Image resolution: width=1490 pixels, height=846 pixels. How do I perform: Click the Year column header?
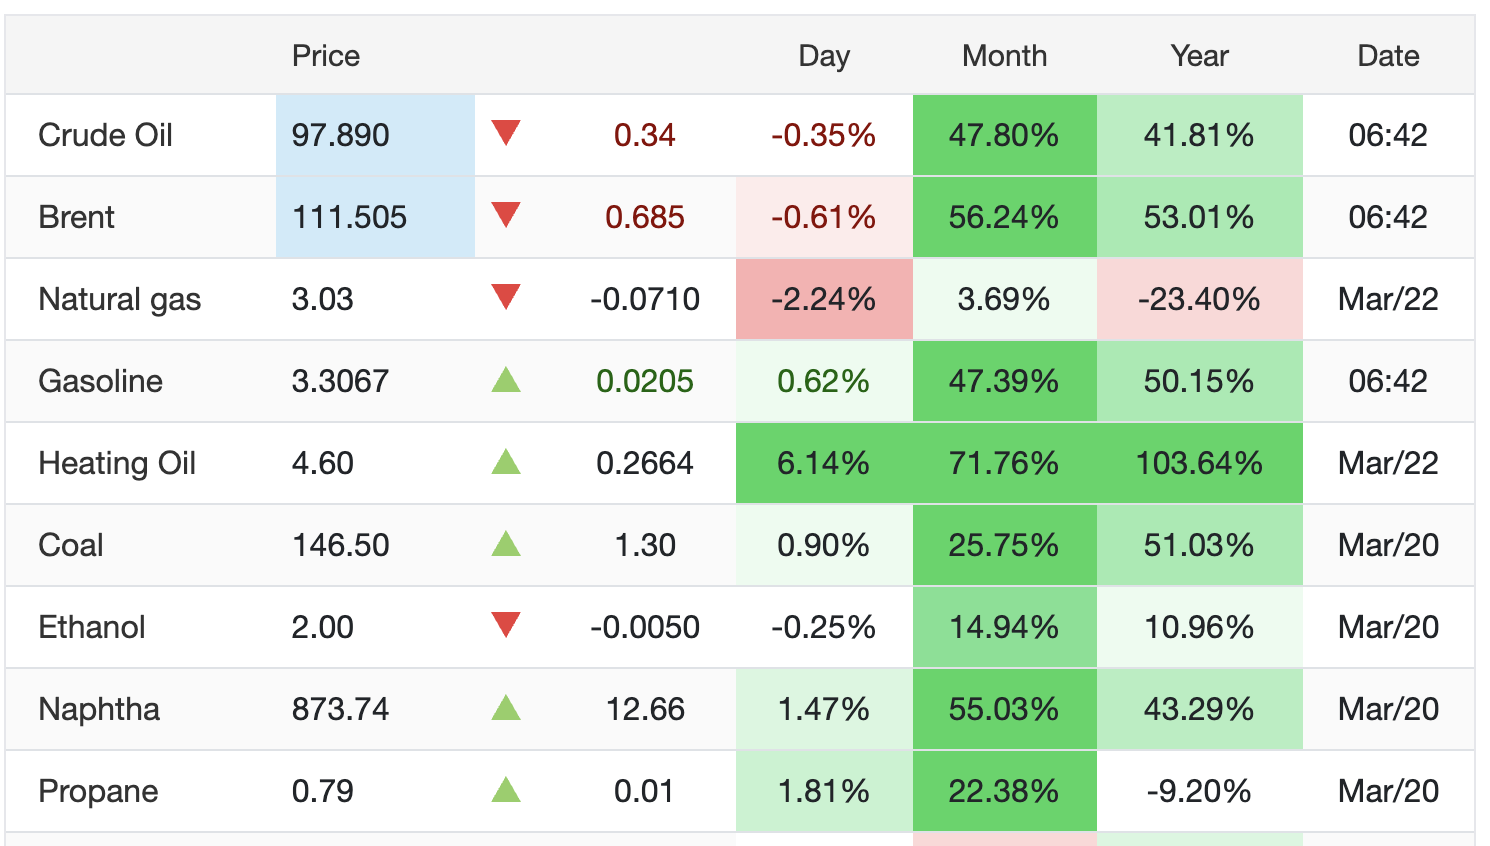pos(1199,56)
